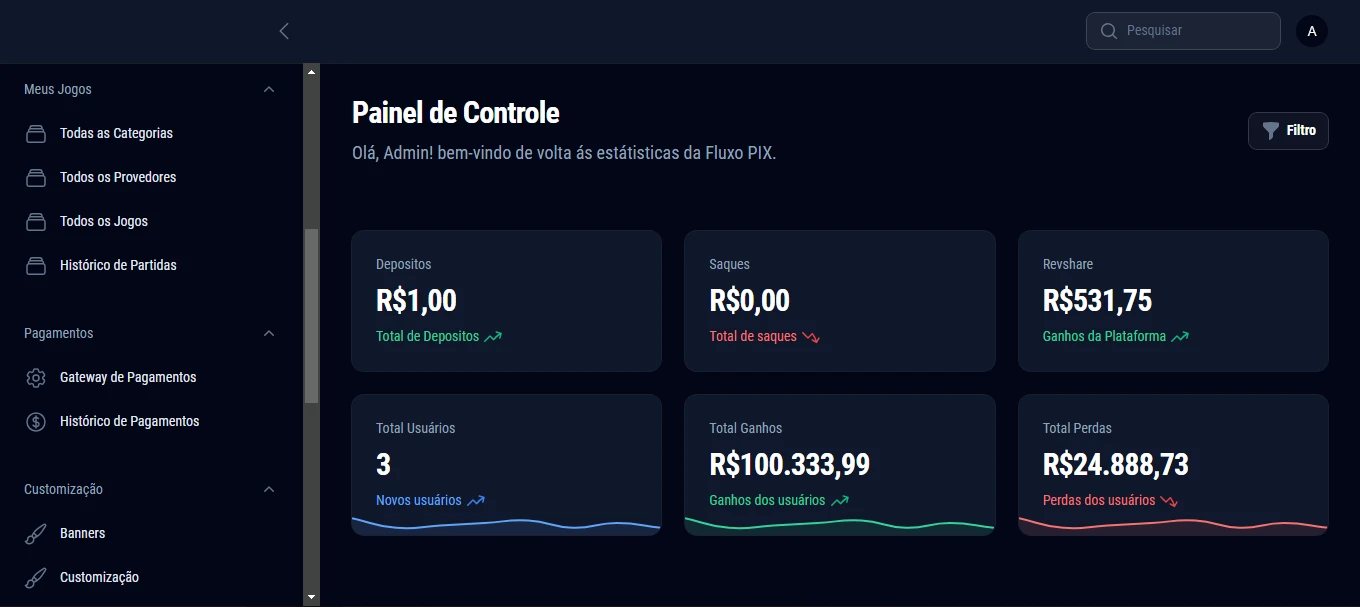Open the Gateway de Pagamentos menu item
This screenshot has width=1360, height=607.
pos(128,377)
